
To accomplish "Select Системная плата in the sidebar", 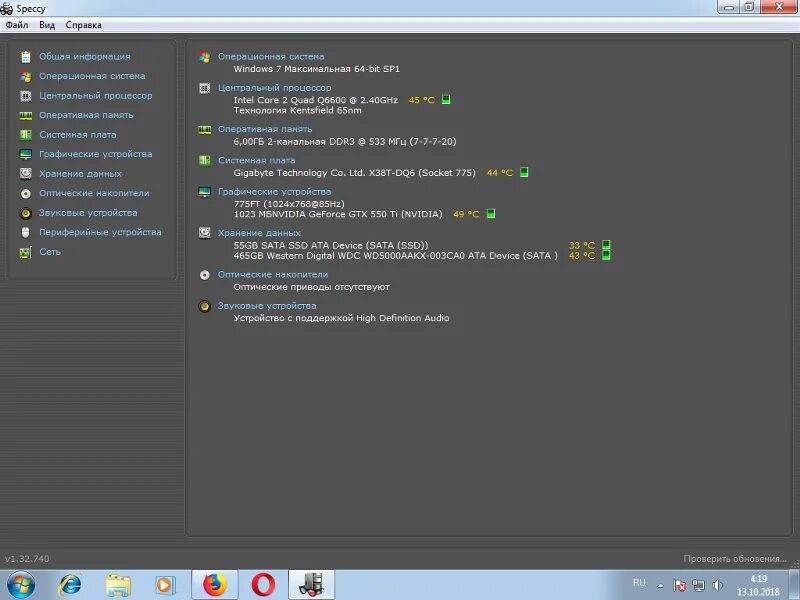I will tap(78, 135).
